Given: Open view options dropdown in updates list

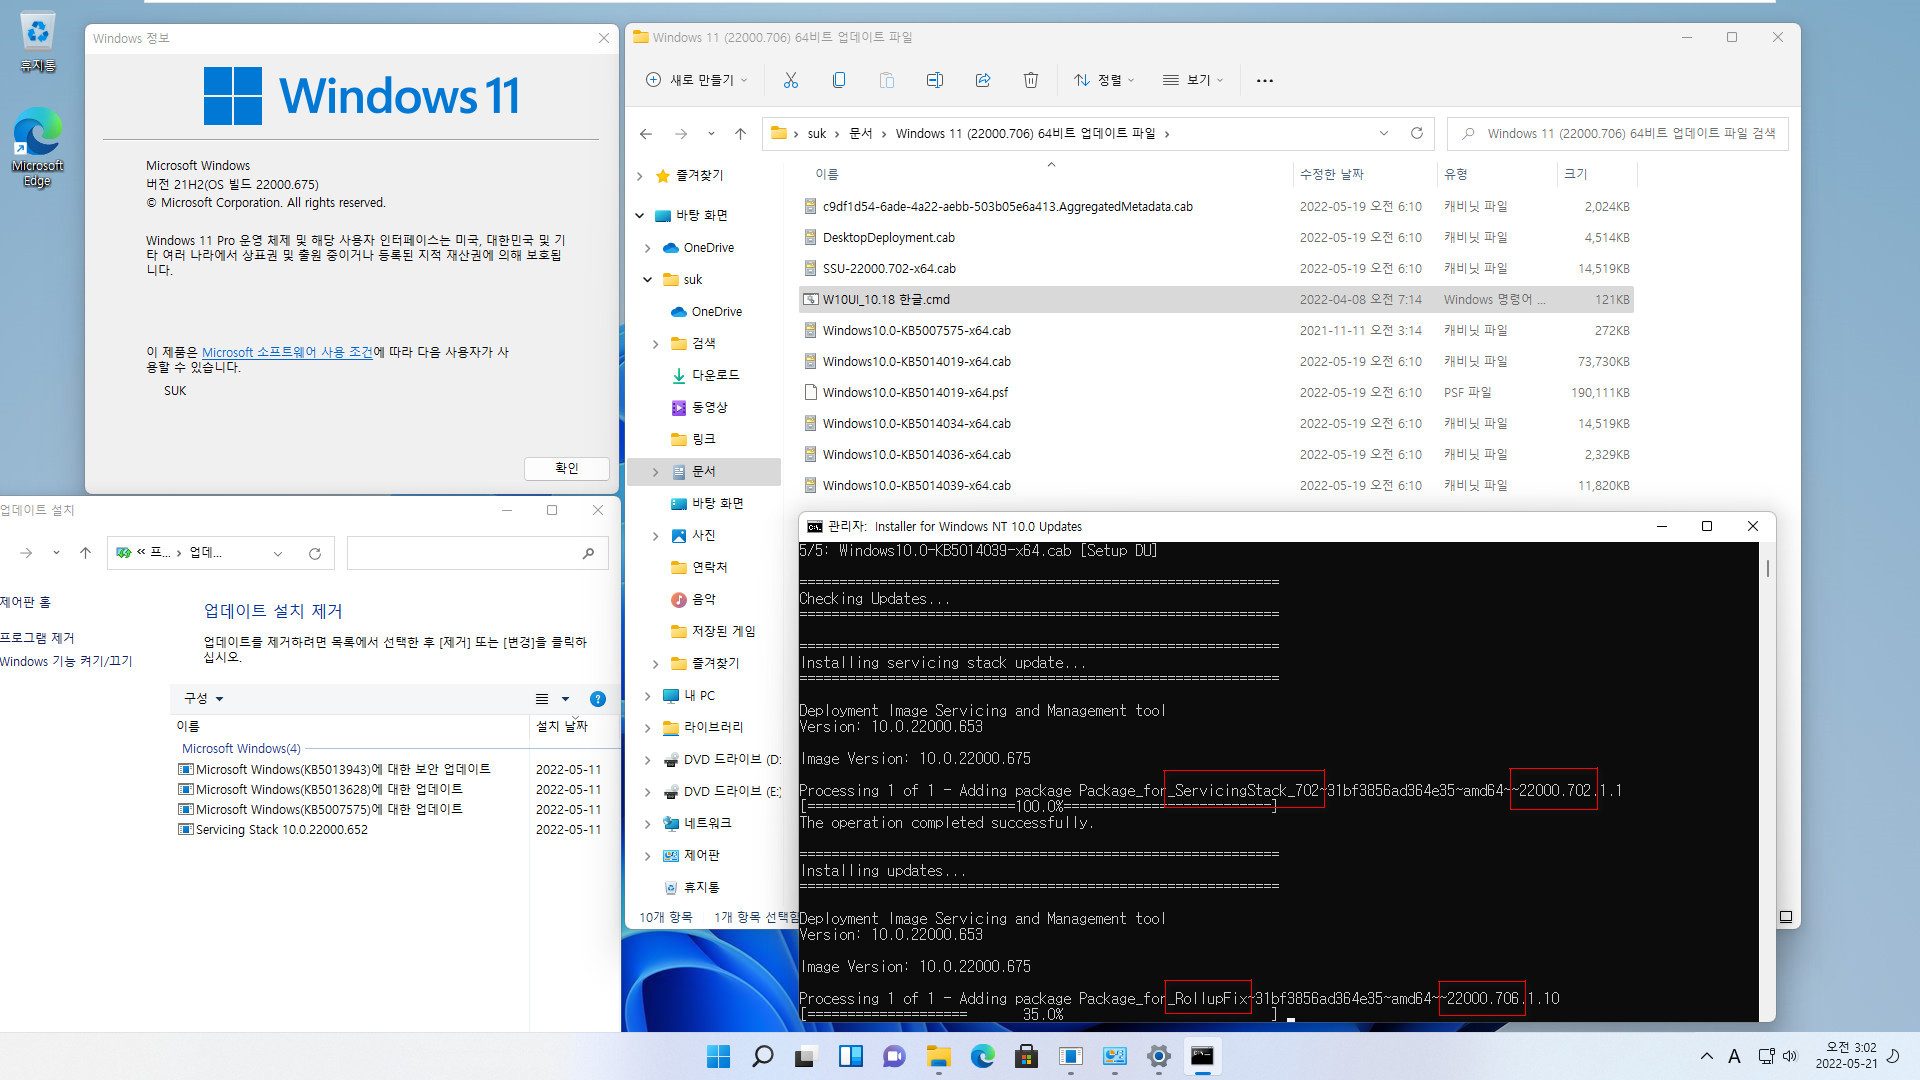Looking at the screenshot, I should pos(566,699).
